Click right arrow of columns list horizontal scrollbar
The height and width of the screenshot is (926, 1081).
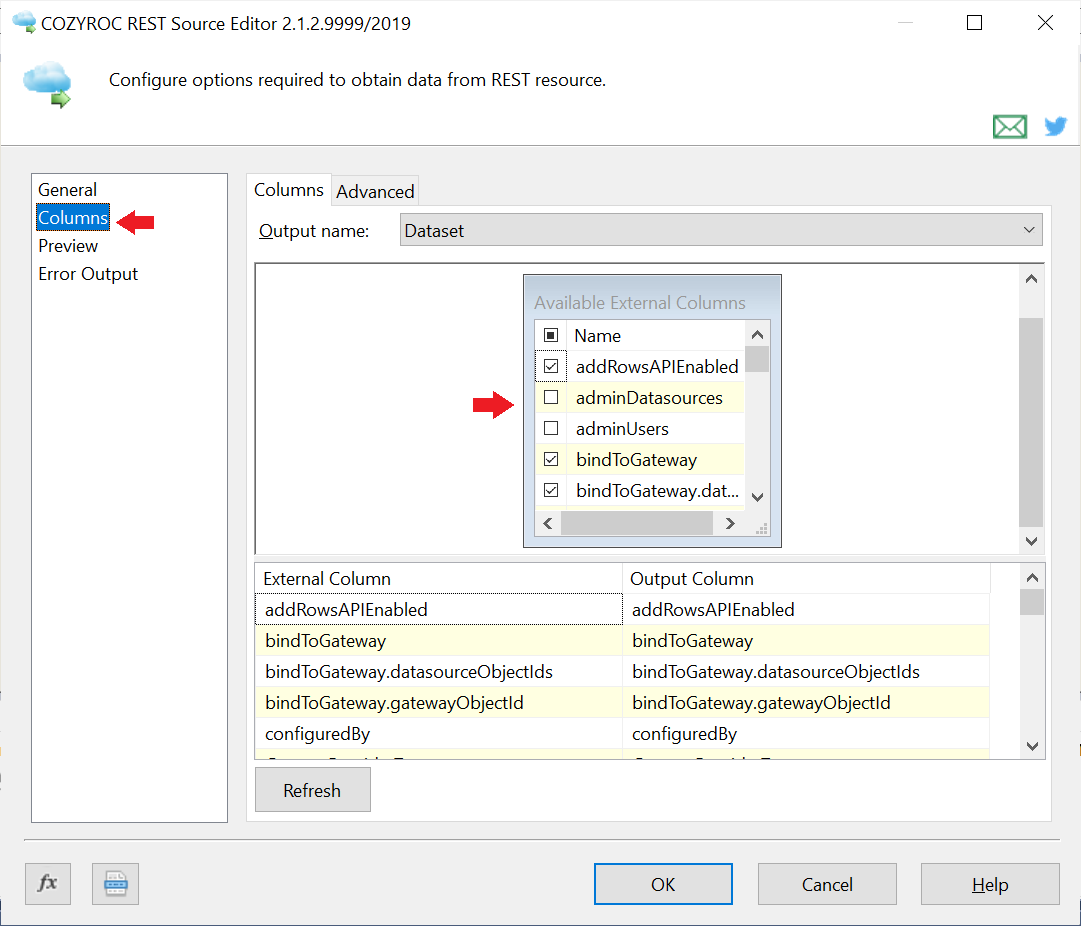click(x=730, y=523)
